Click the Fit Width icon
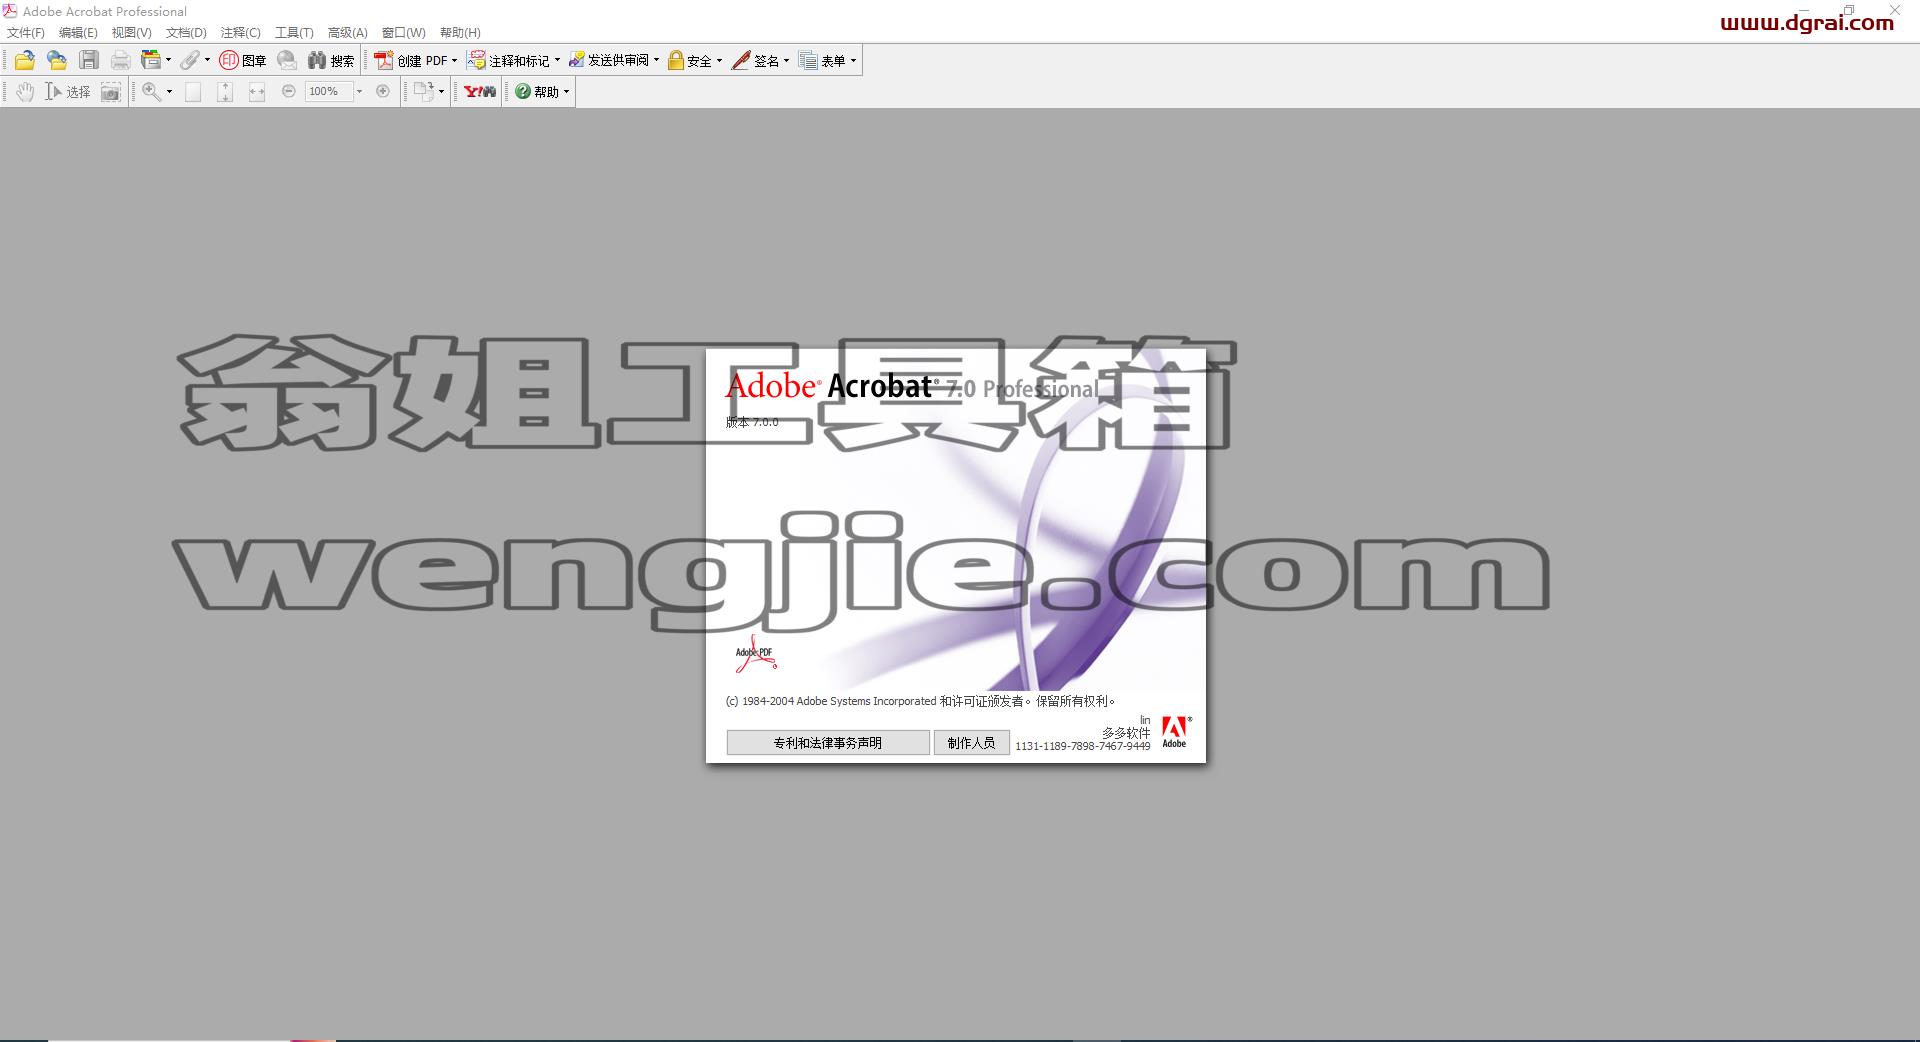 click(257, 92)
